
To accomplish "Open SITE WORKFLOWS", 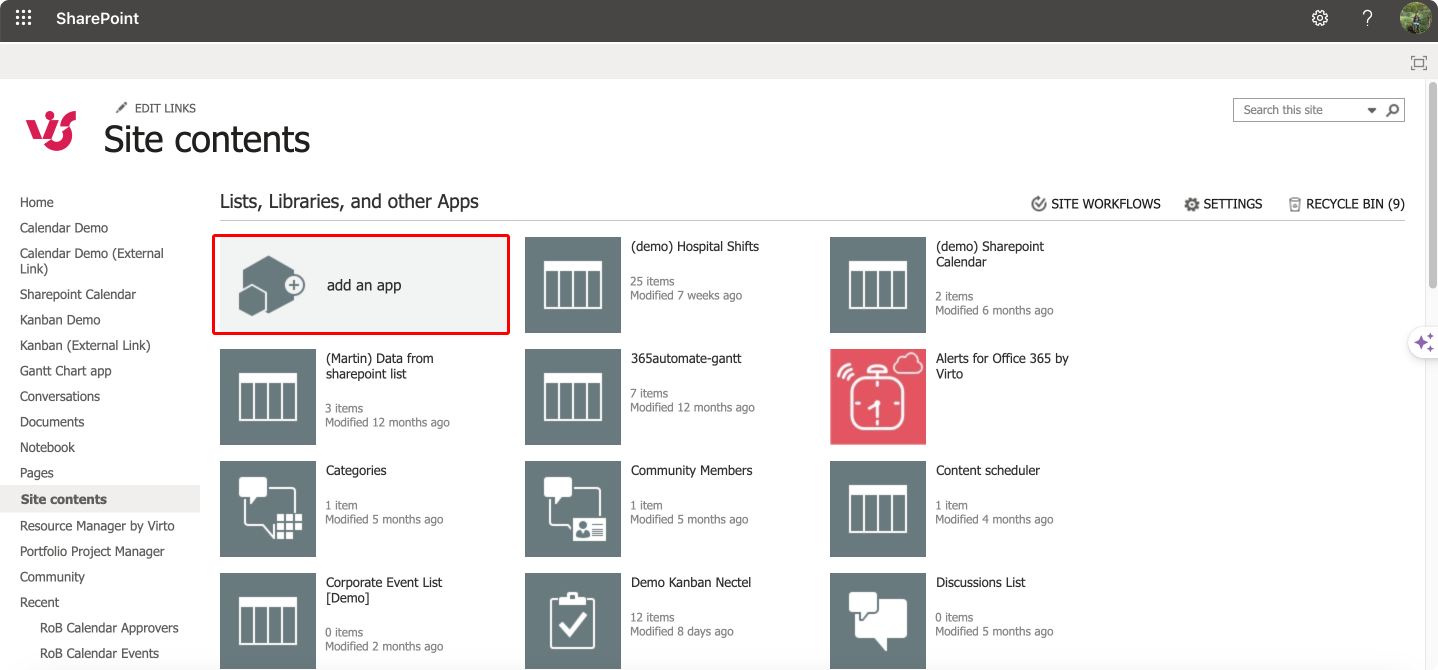I will tap(1096, 204).
